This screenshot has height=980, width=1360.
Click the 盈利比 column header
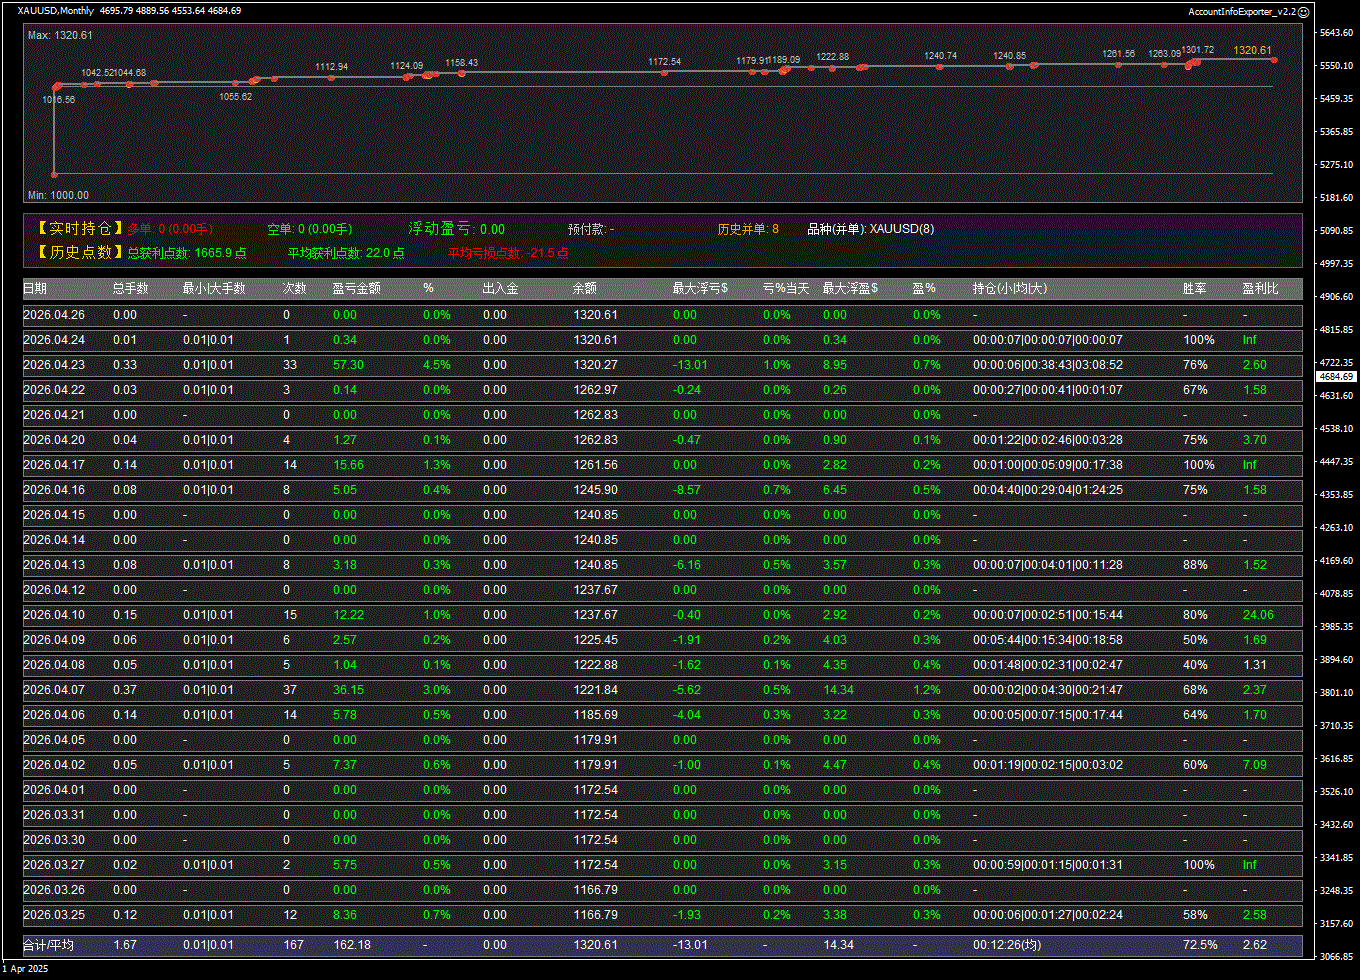(x=1260, y=289)
